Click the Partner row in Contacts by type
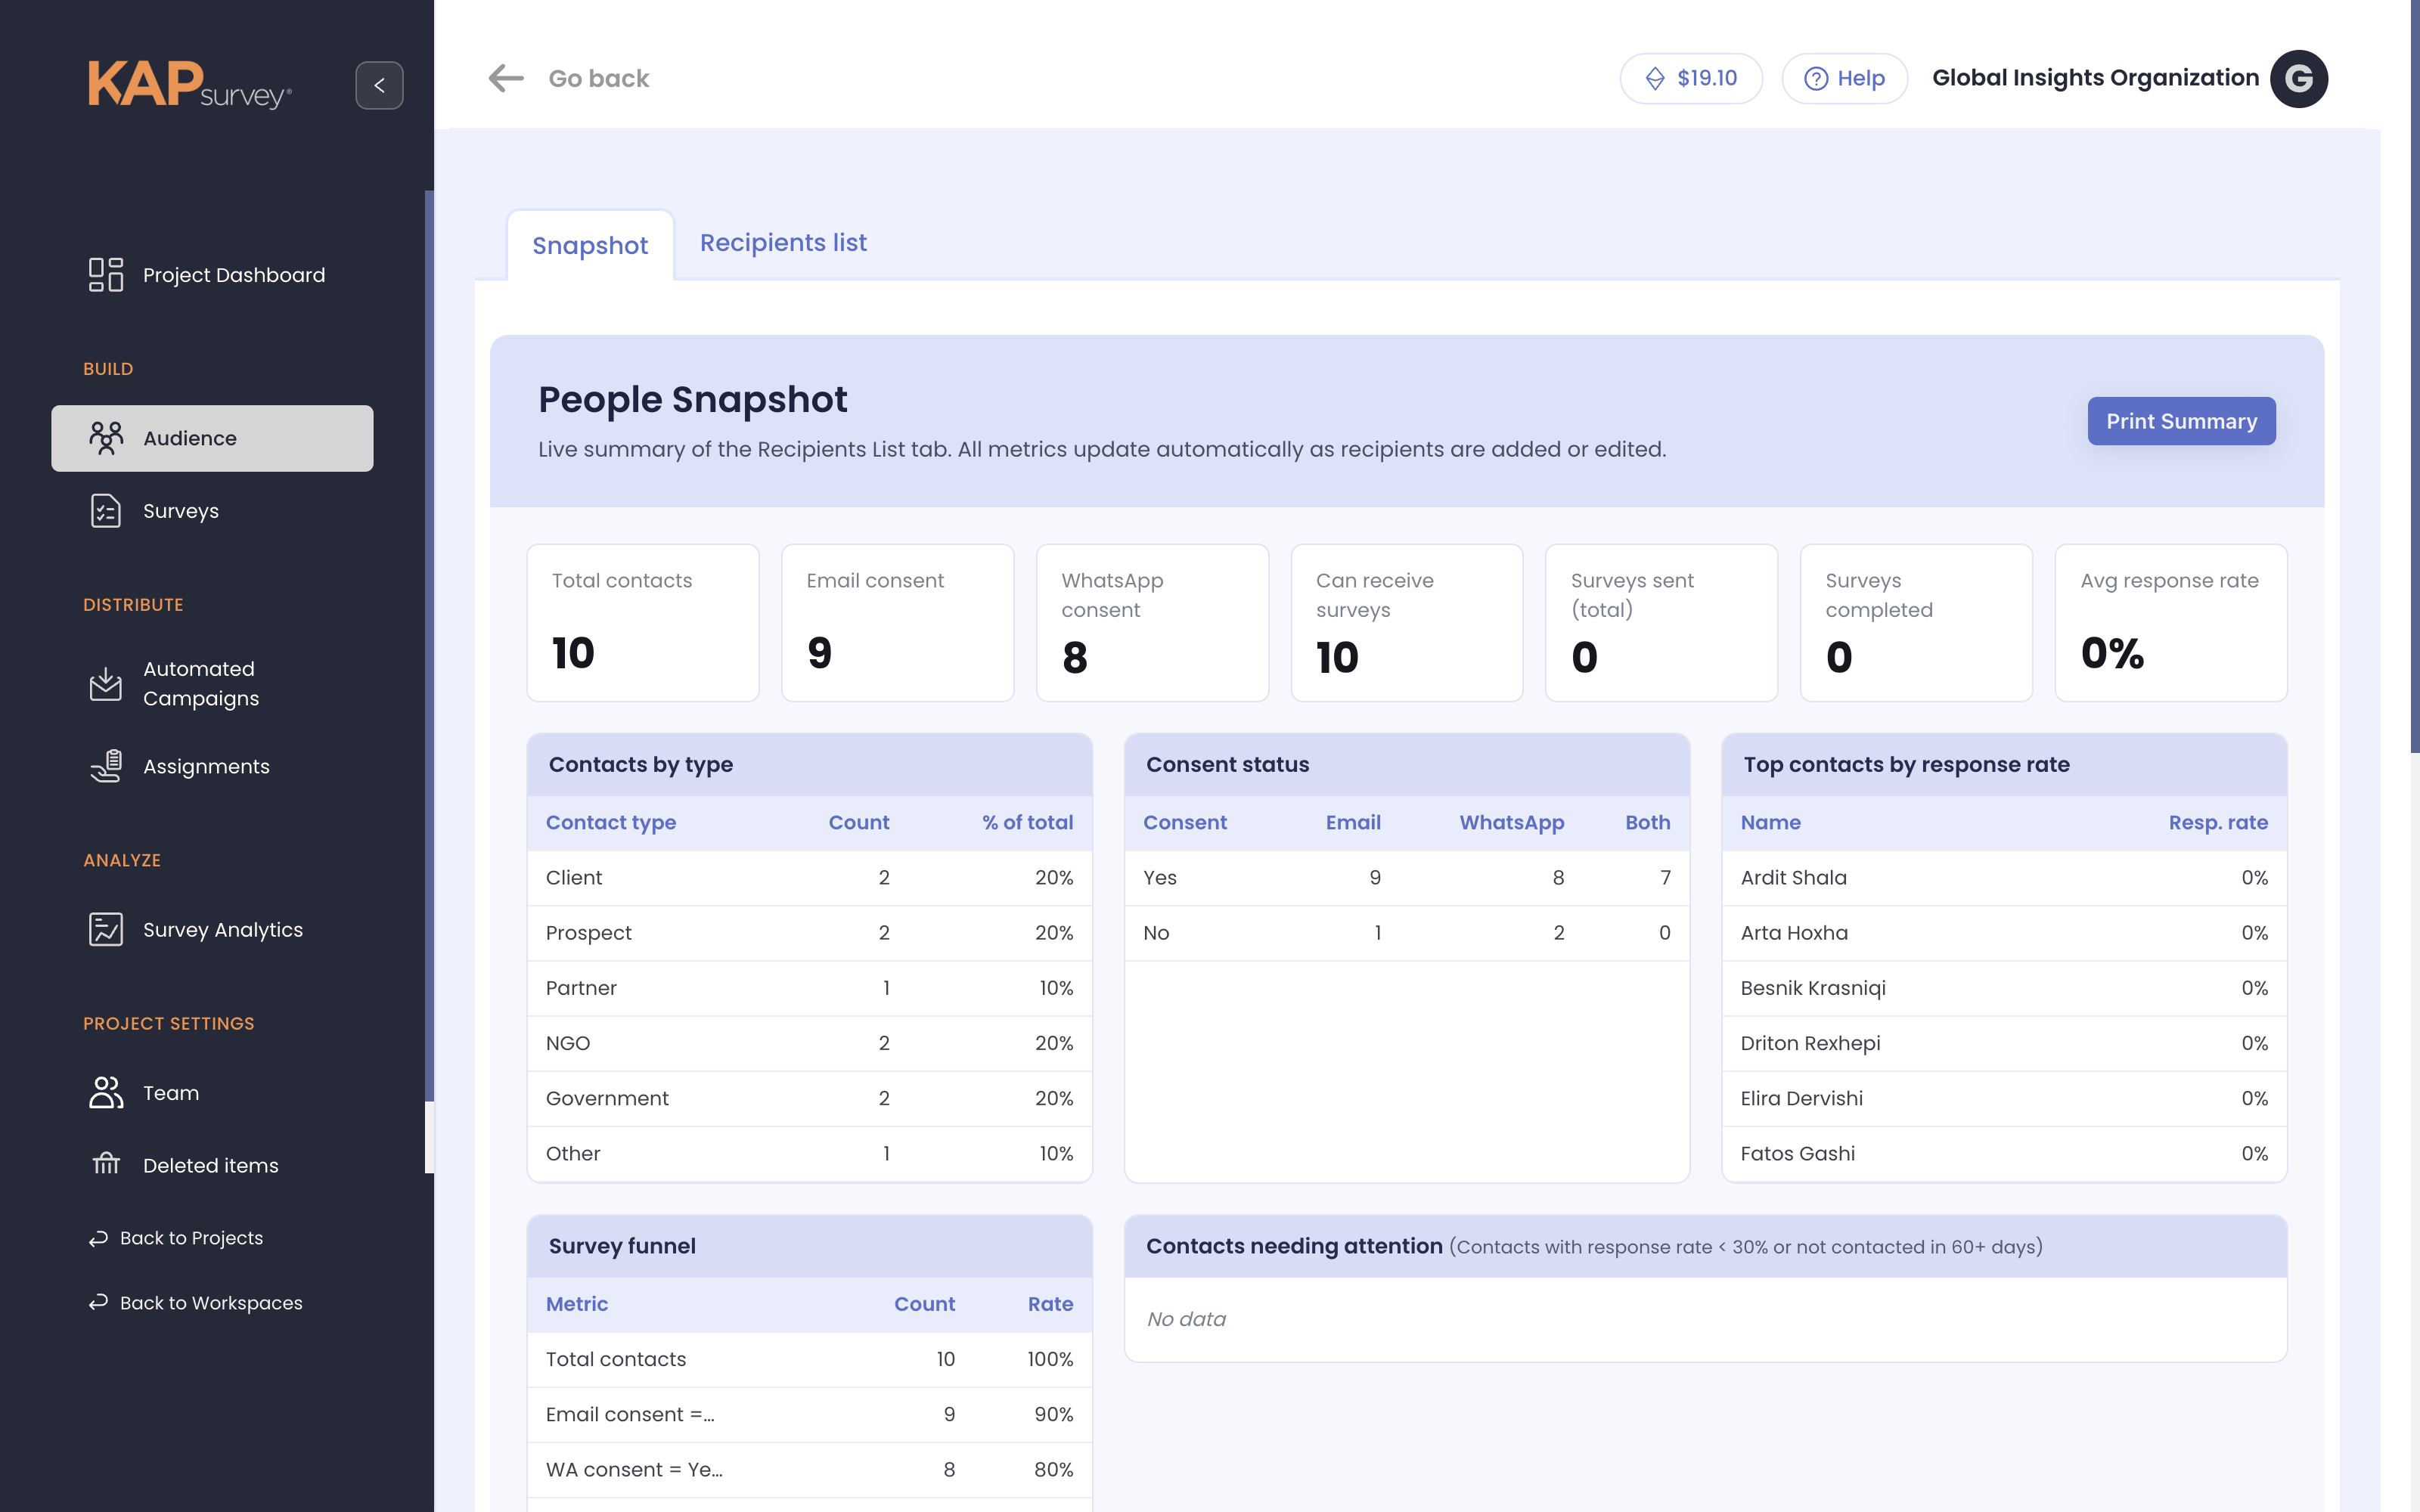This screenshot has height=1512, width=2420. click(809, 988)
